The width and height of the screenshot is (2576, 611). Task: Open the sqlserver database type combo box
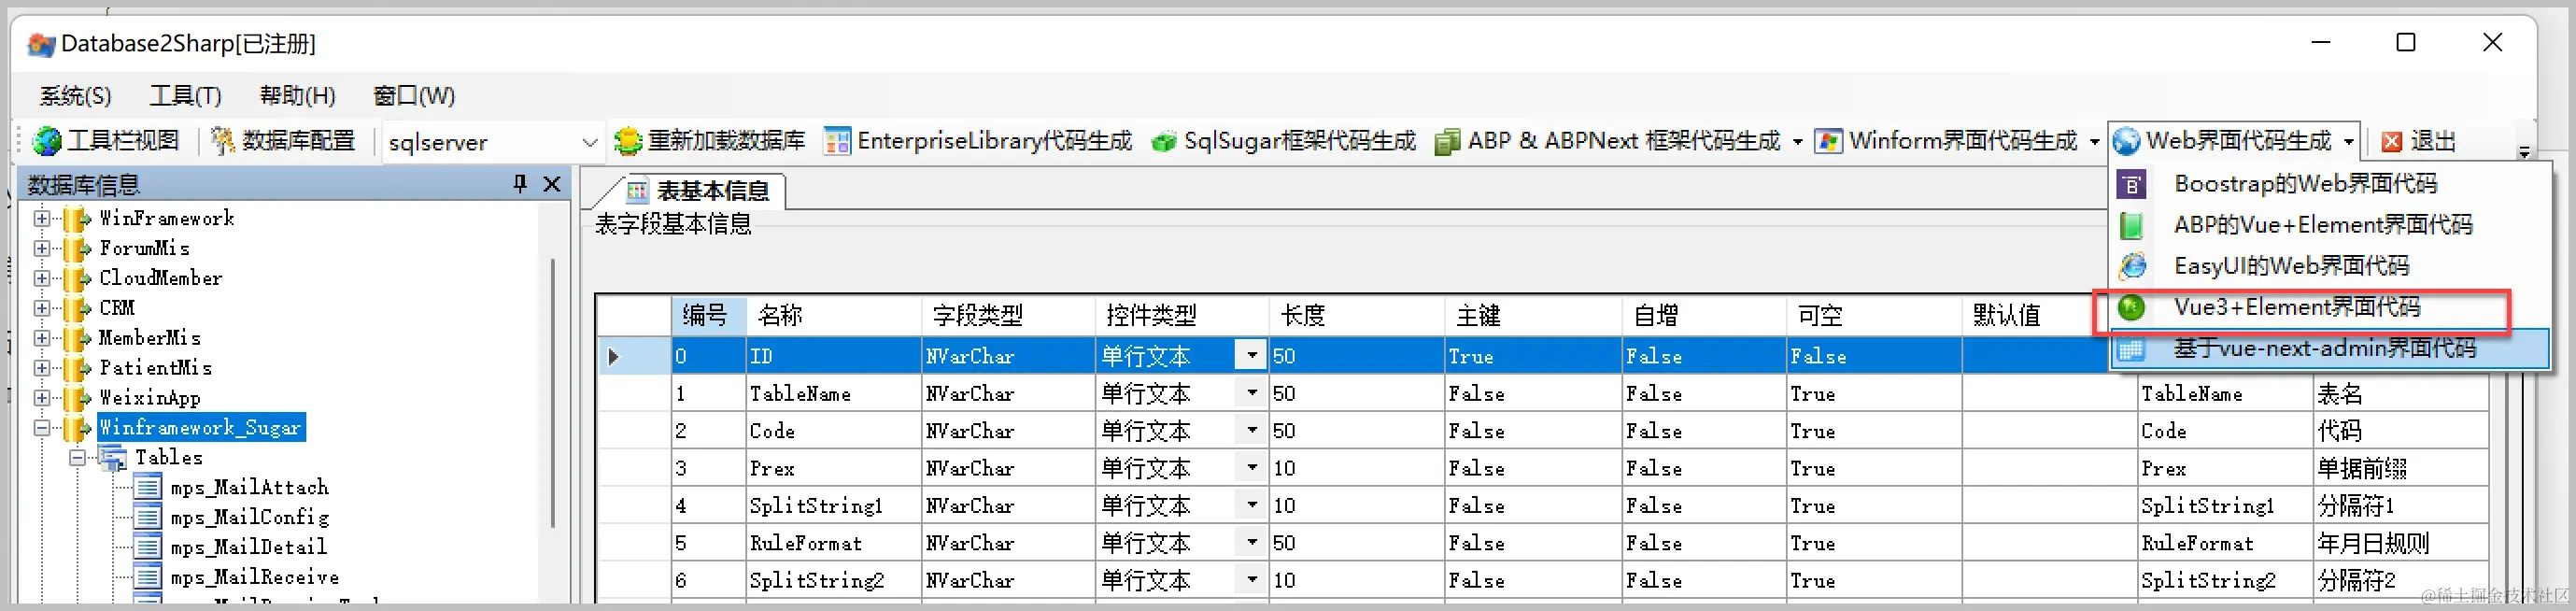(x=492, y=142)
